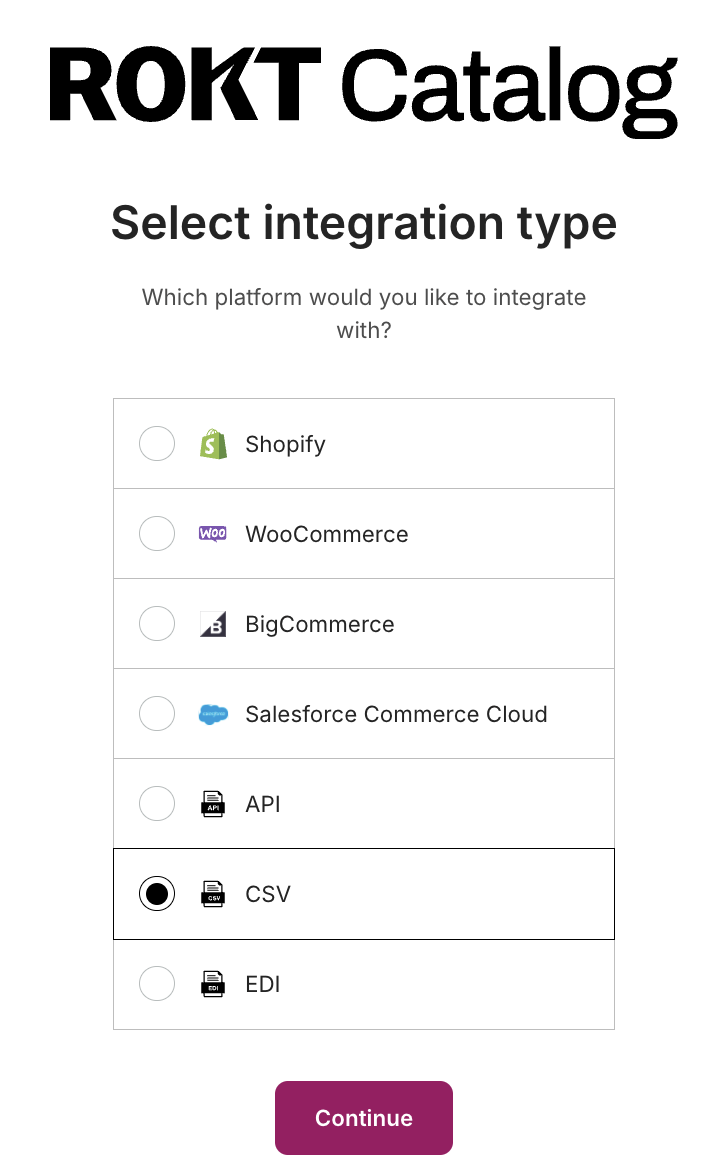This screenshot has height=1172, width=726.
Task: Click the Salesforce Commerce Cloud label
Action: pyautogui.click(x=396, y=714)
